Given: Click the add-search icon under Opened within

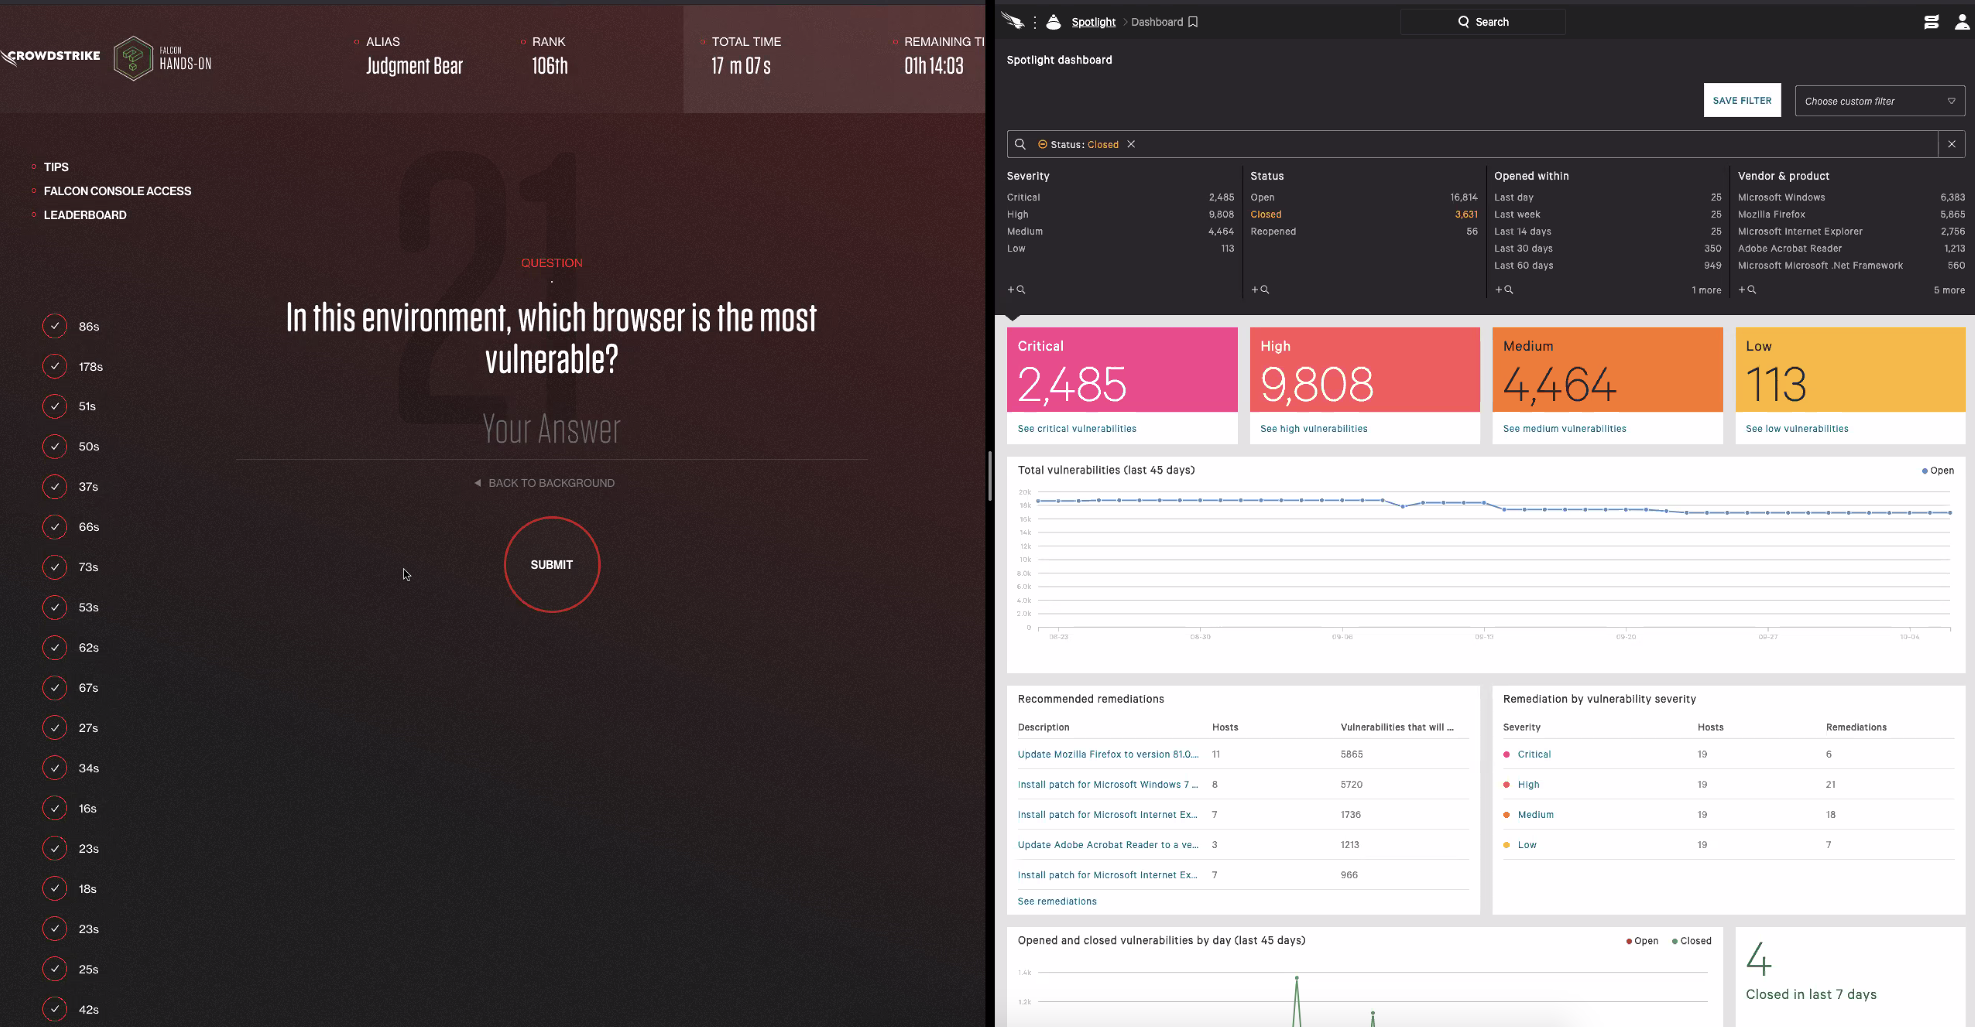Looking at the screenshot, I should tap(1504, 290).
